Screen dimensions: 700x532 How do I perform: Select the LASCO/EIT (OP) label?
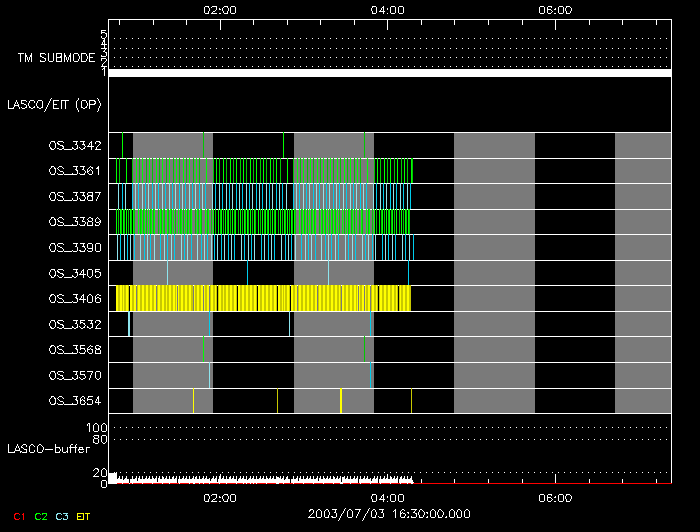pyautogui.click(x=54, y=104)
